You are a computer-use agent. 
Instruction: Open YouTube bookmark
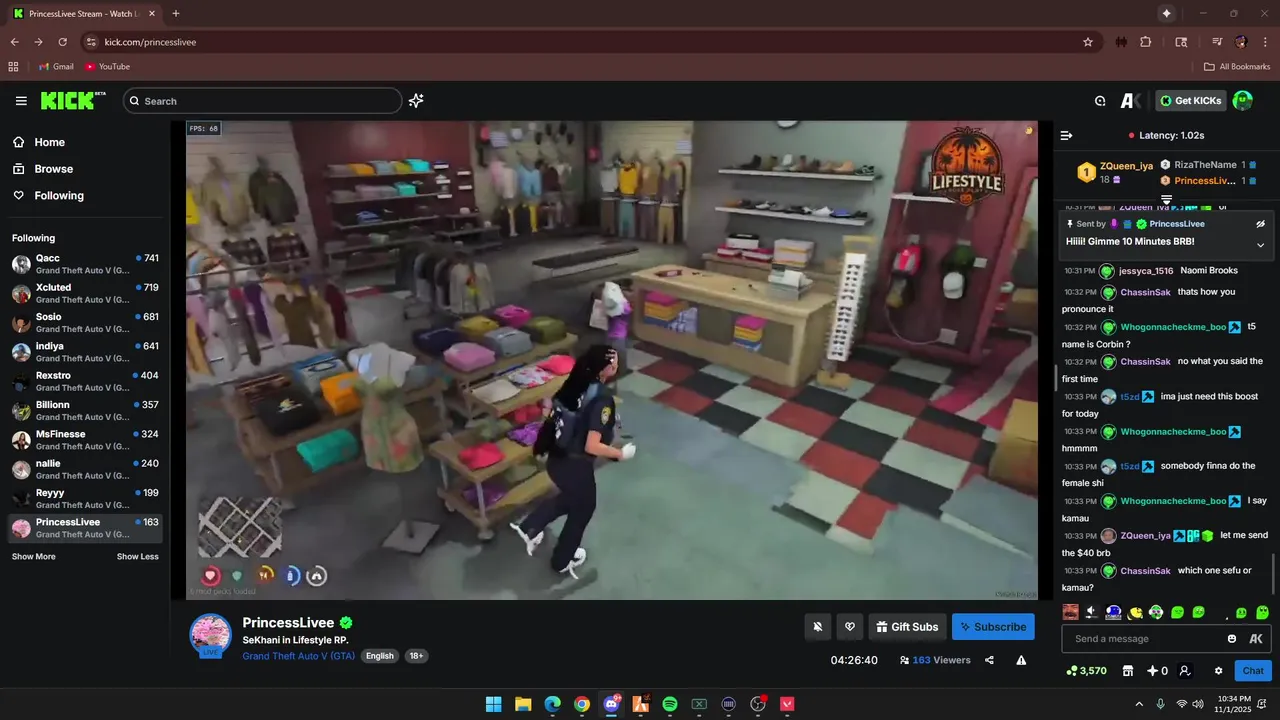pyautogui.click(x=107, y=67)
